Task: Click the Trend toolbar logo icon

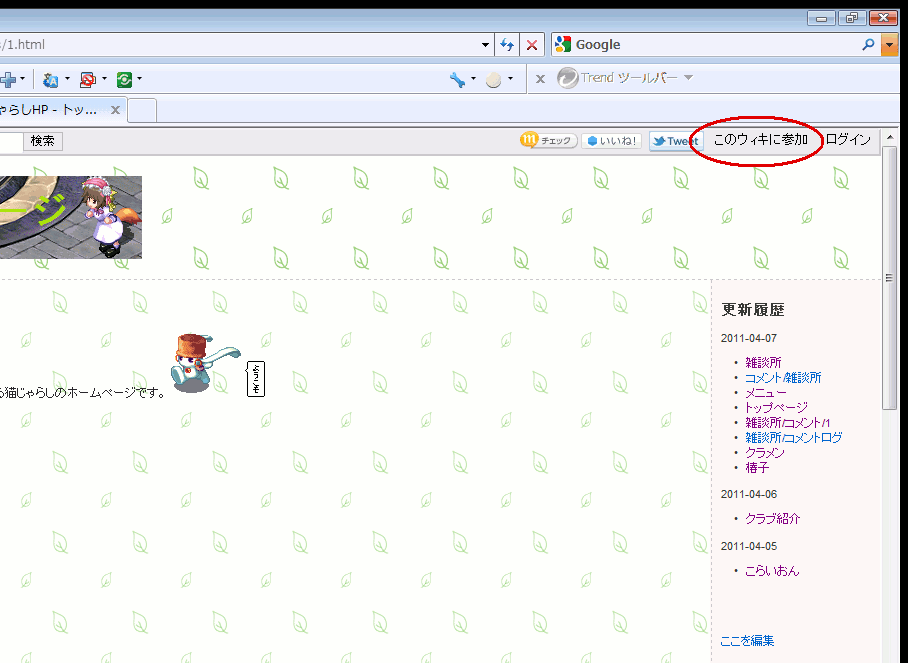Action: tap(568, 78)
